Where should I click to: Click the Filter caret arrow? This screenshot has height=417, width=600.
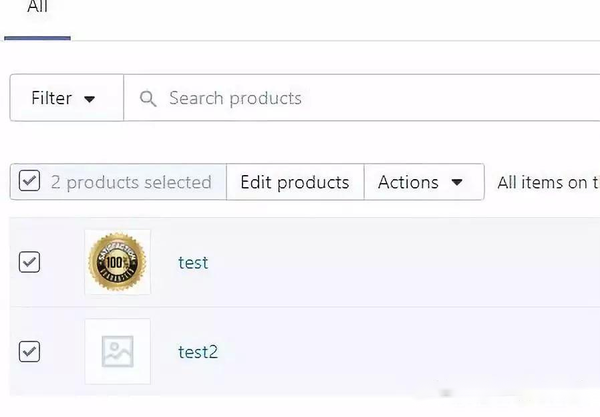(90, 99)
